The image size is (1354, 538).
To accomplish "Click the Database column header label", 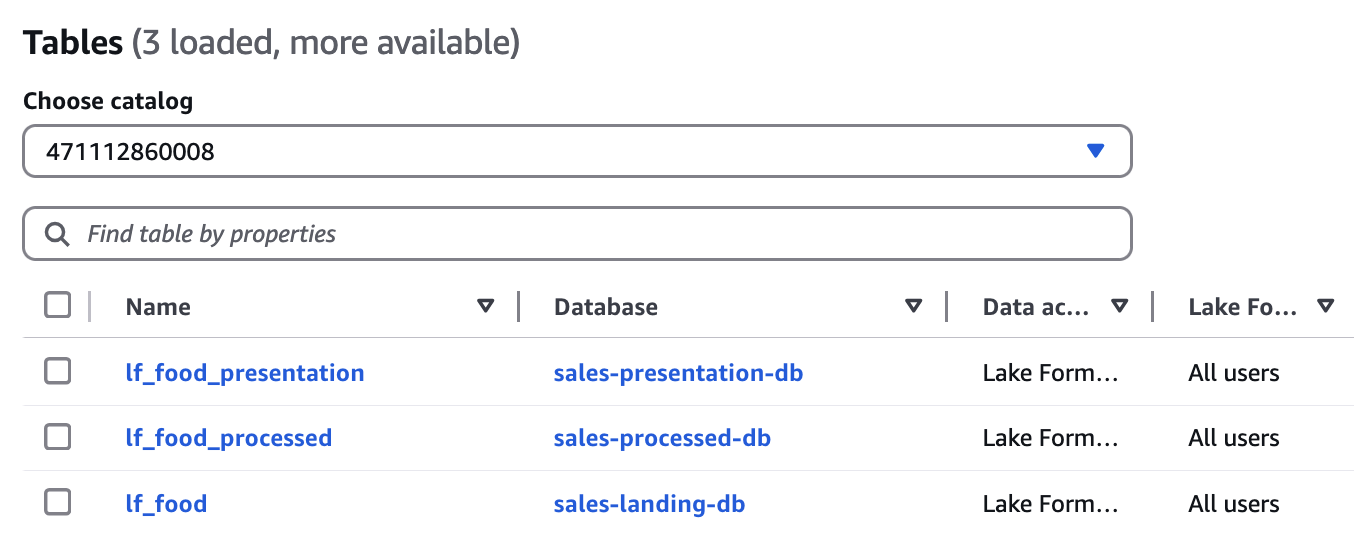I will point(606,307).
